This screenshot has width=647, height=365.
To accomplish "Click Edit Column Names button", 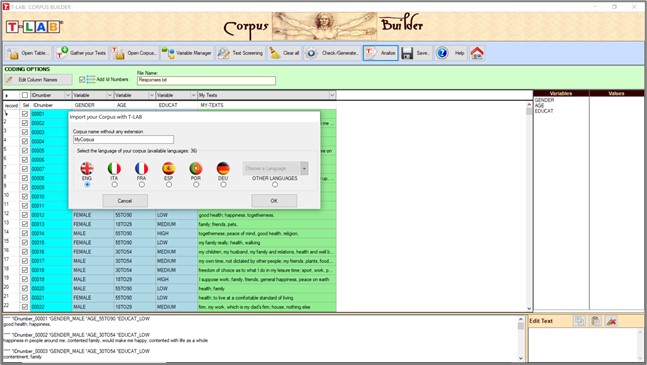I will pos(38,80).
